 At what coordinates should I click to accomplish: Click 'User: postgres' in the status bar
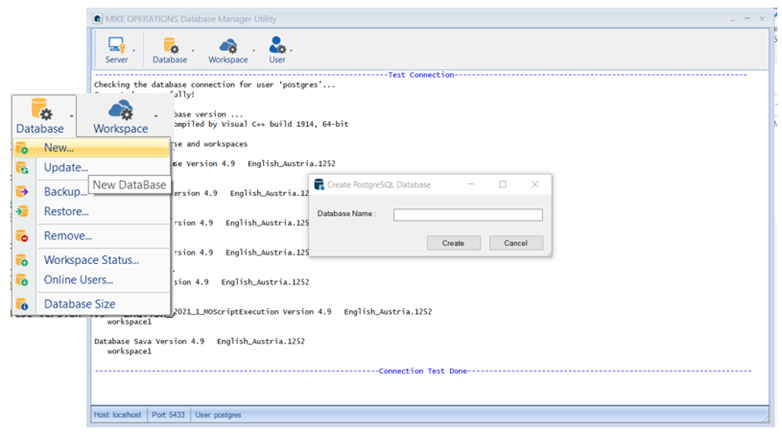(218, 415)
